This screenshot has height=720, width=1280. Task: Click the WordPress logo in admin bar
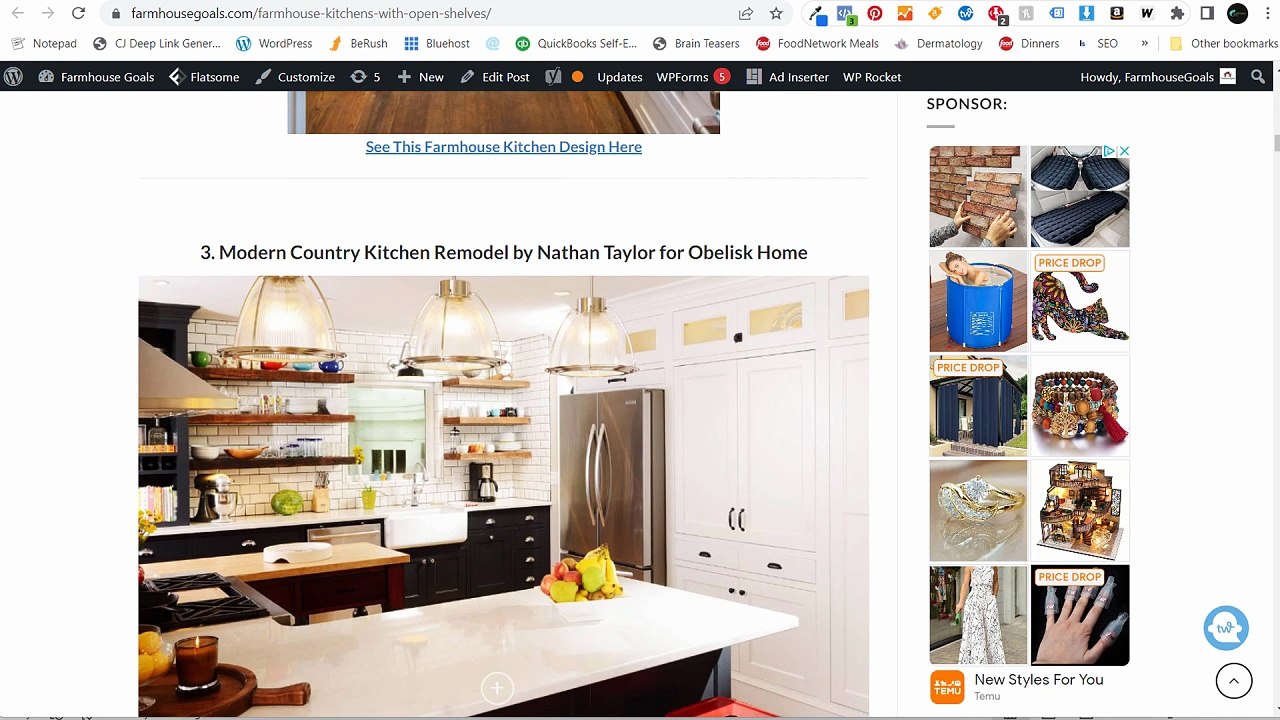[x=13, y=77]
